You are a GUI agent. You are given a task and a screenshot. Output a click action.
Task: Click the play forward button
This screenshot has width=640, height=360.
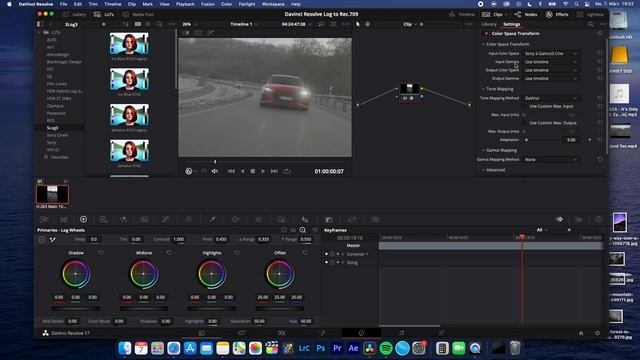pyautogui.click(x=263, y=171)
